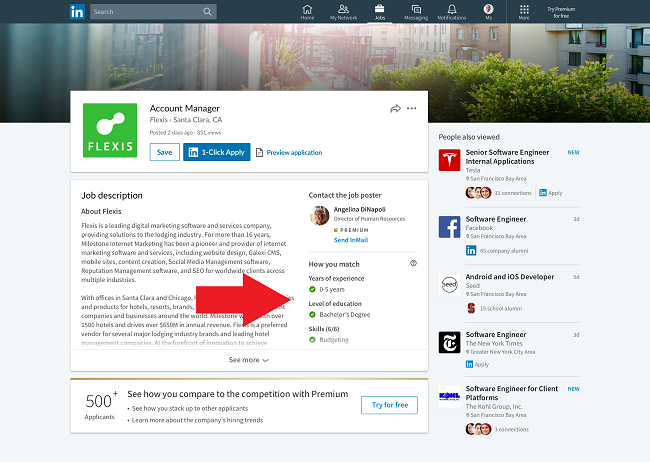The width and height of the screenshot is (650, 462).
Task: Click the PREMIUM badge under Angelina DiNapoli
Action: 351,230
